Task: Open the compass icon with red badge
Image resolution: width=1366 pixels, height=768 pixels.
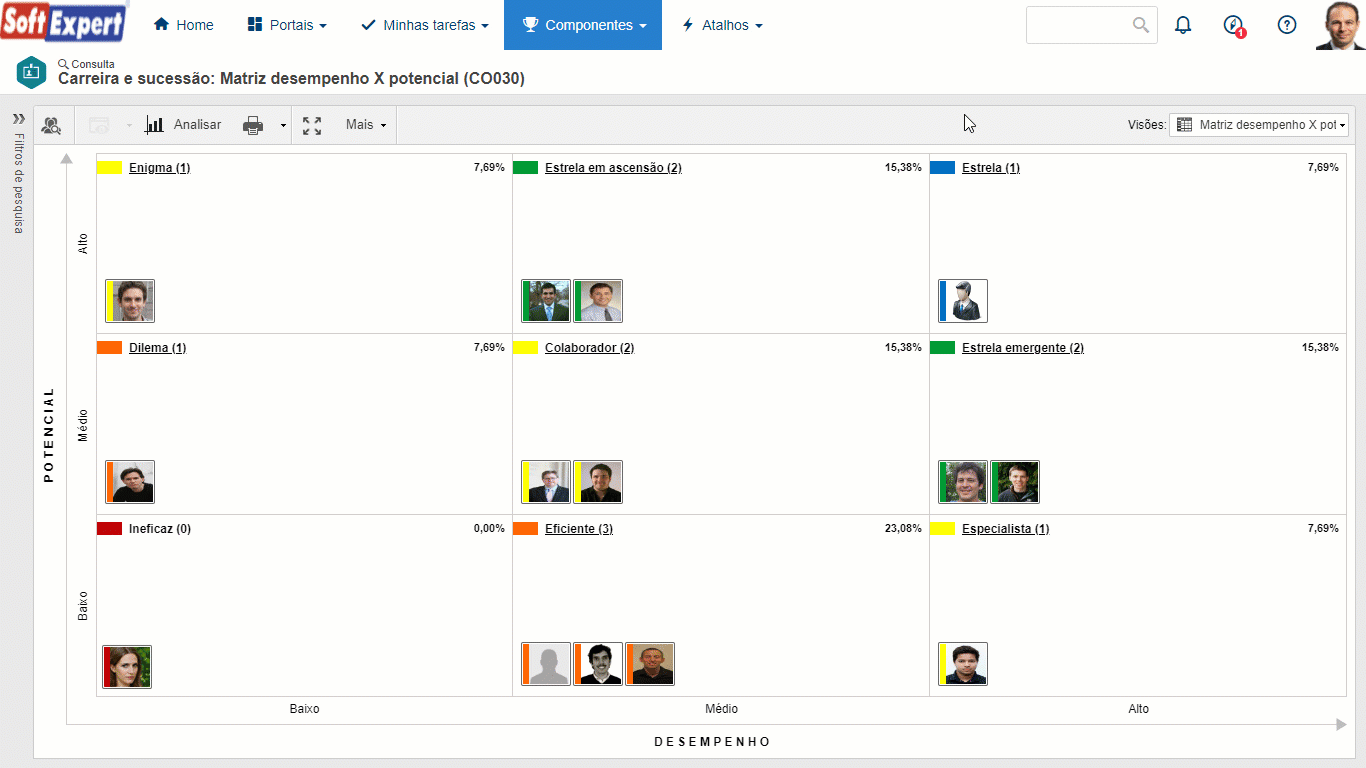Action: coord(1234,25)
